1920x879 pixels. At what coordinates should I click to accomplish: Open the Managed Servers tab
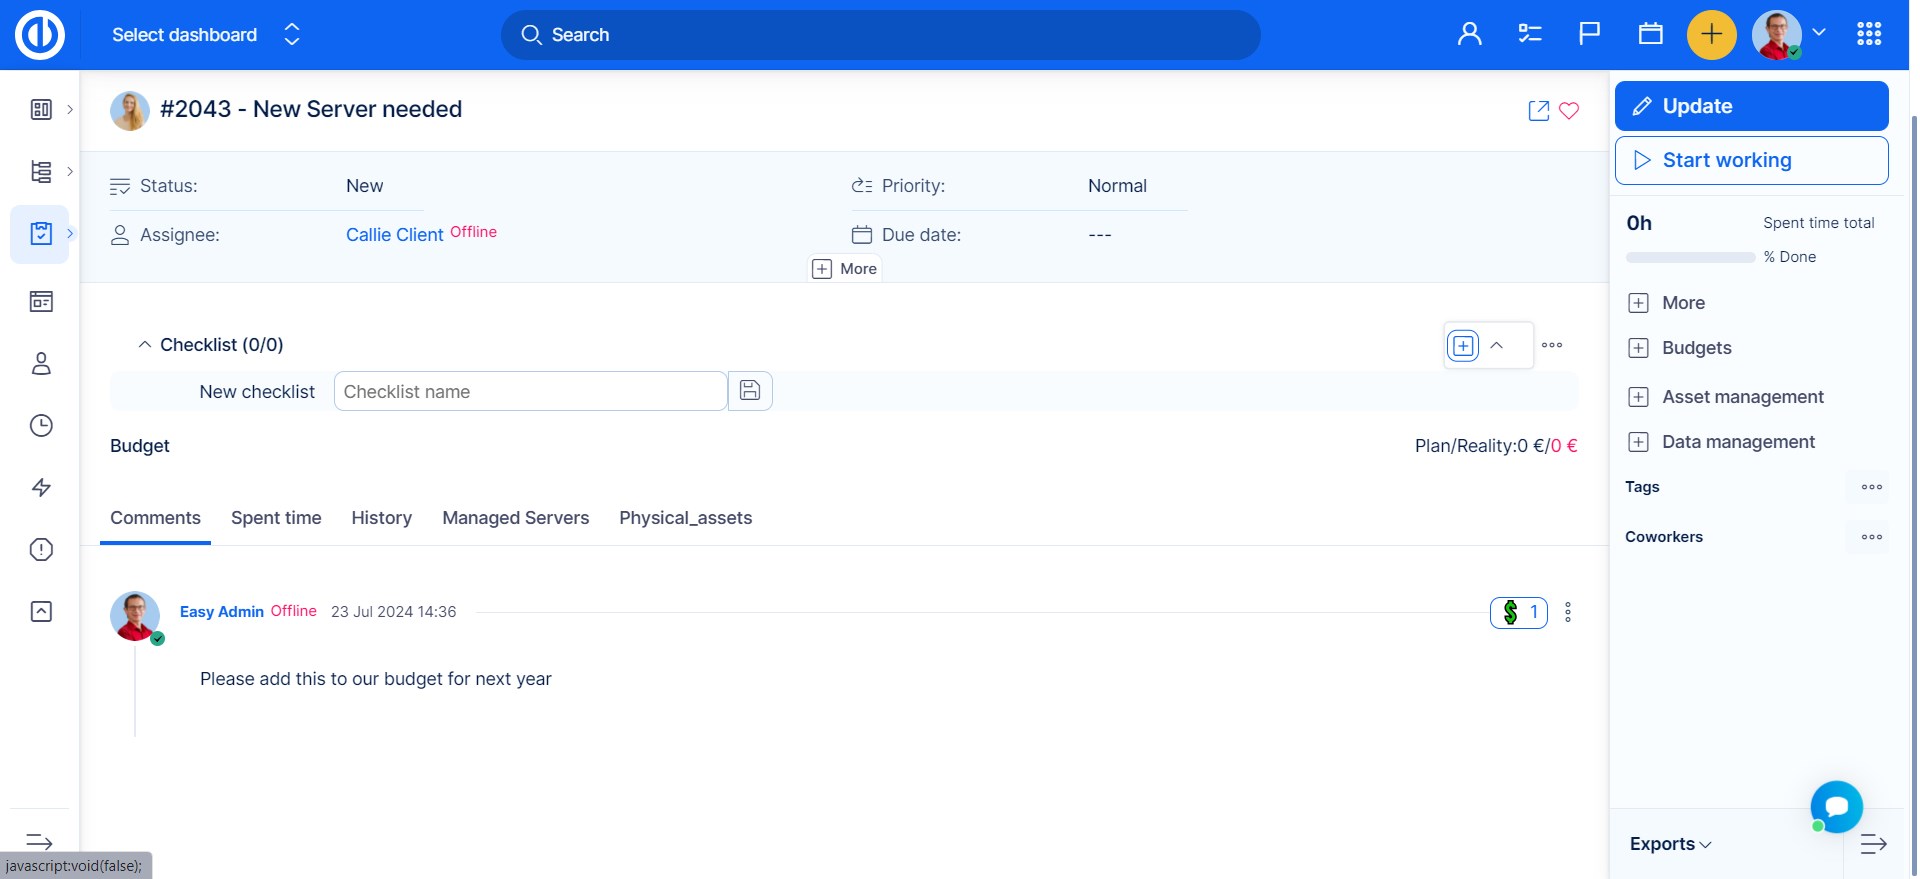(x=515, y=518)
